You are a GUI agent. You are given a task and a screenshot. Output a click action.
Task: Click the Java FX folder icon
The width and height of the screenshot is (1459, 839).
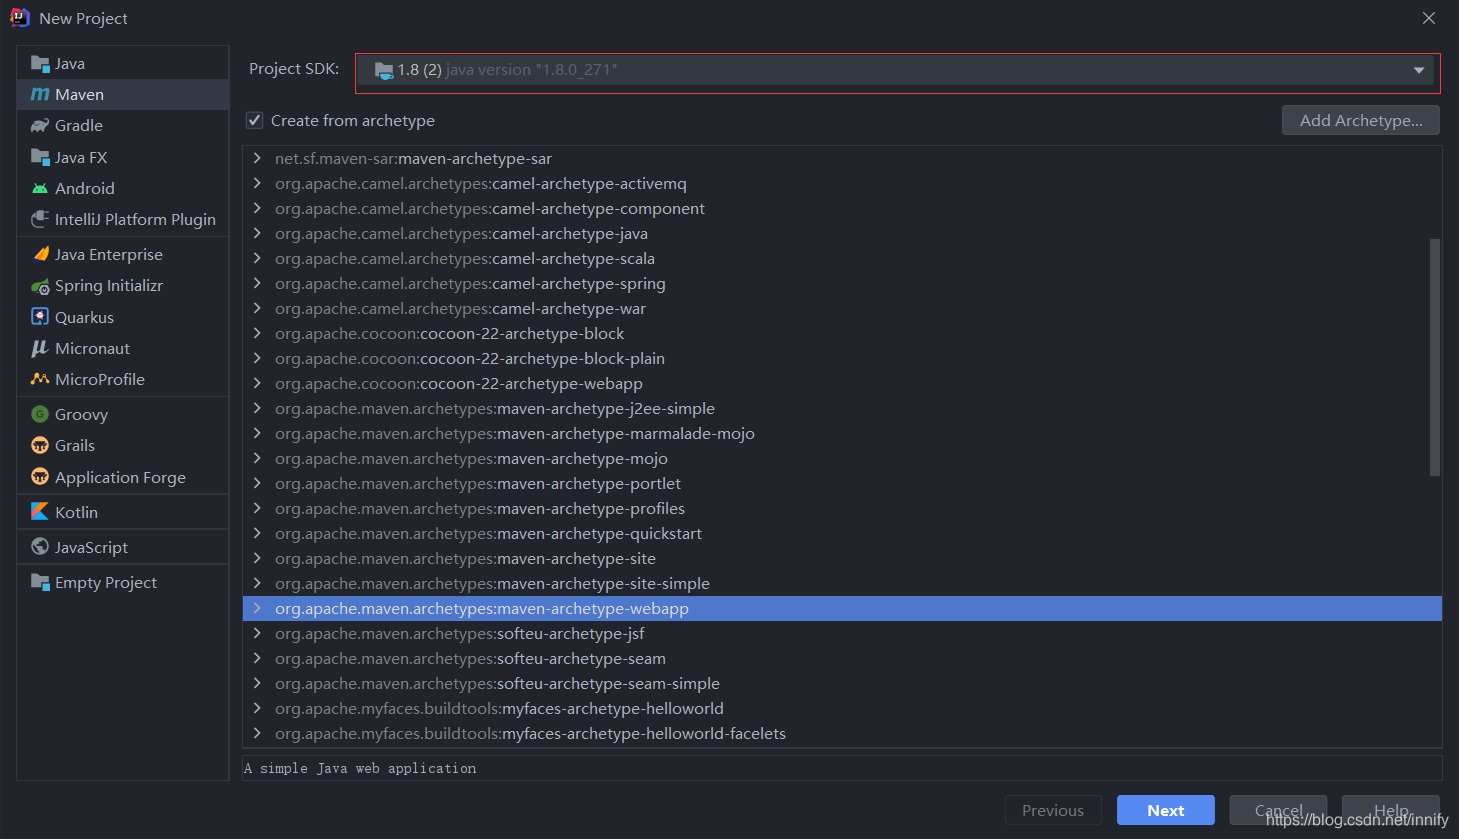[40, 157]
